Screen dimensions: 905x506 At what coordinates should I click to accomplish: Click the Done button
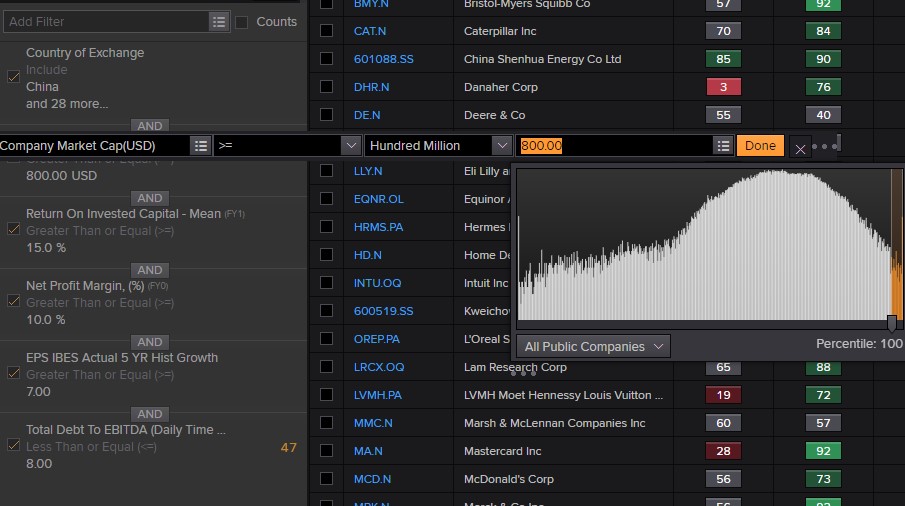(760, 145)
